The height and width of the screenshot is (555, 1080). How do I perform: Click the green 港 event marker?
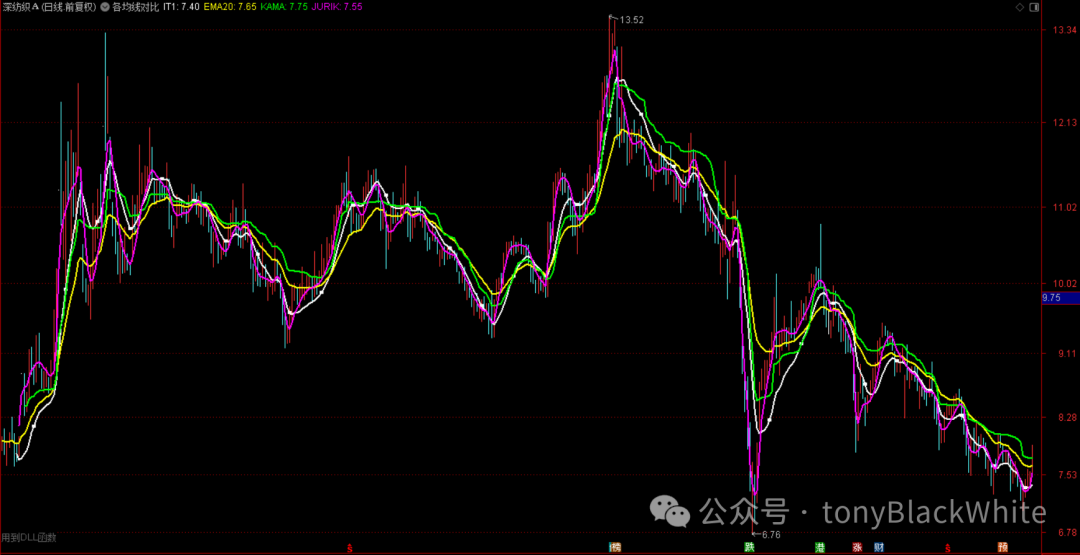820,548
